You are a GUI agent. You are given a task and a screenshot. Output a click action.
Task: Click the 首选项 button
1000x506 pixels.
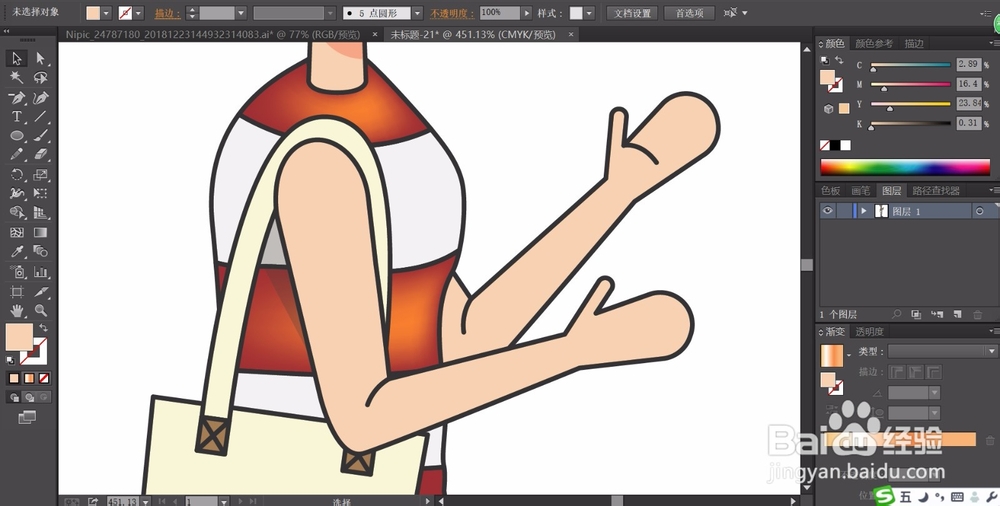coord(689,13)
